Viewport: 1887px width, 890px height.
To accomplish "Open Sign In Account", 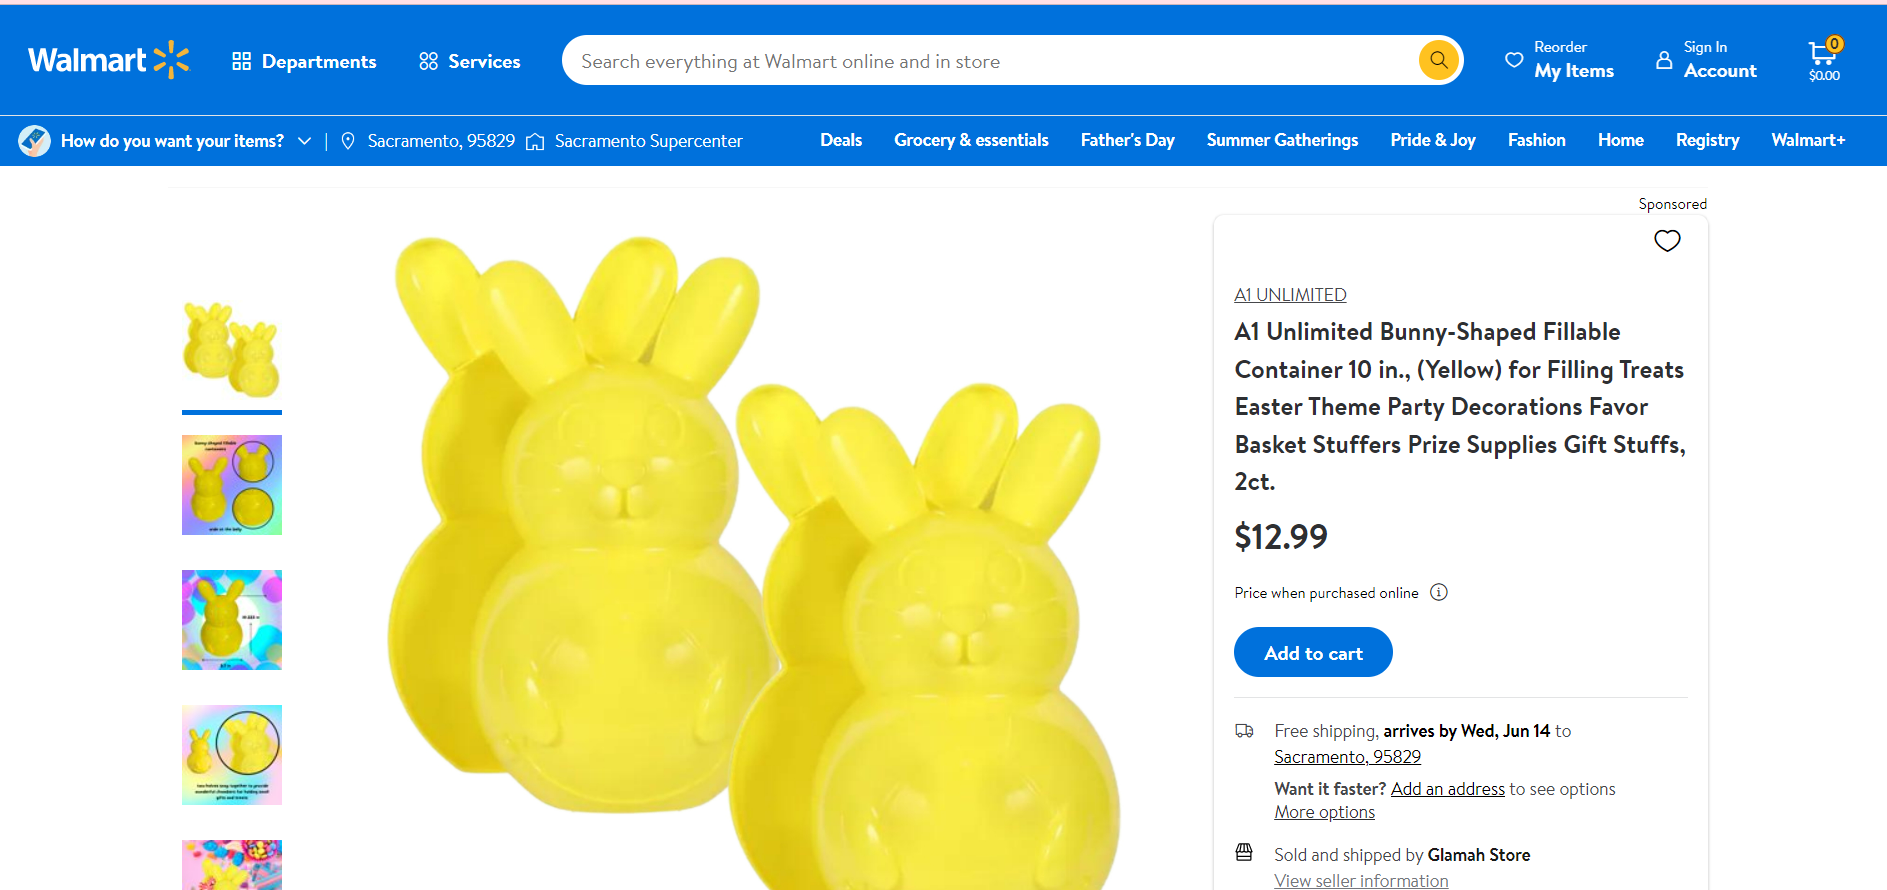I will (1706, 60).
